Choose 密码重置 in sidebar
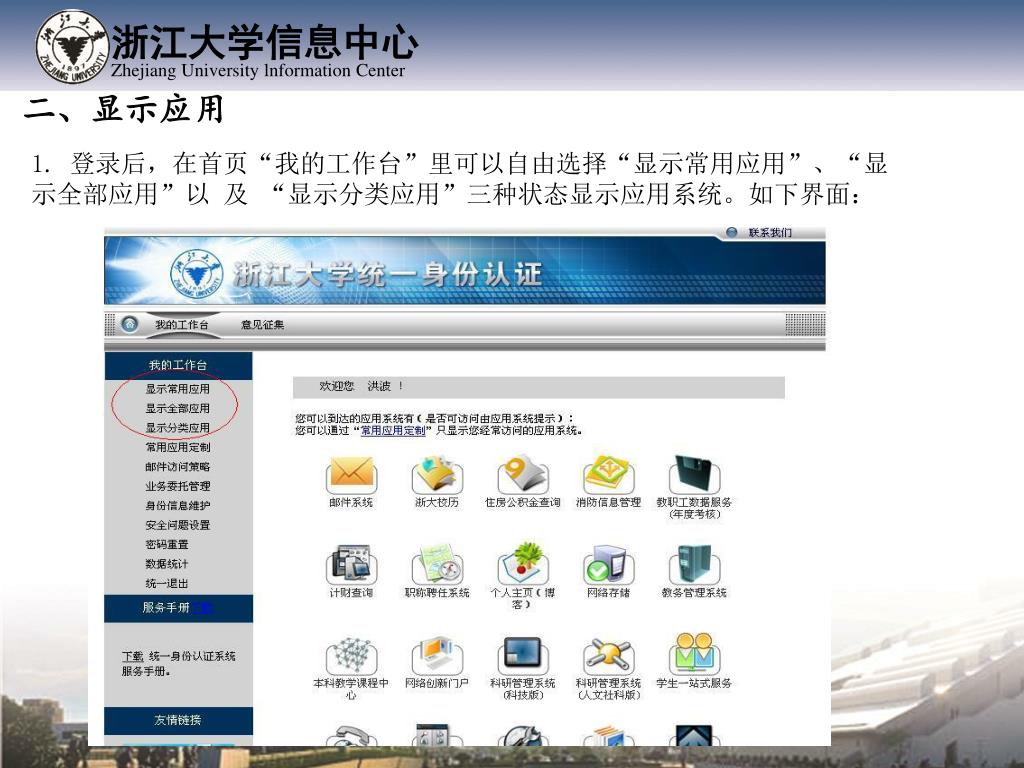Screen dimensions: 1024x768 point(167,545)
